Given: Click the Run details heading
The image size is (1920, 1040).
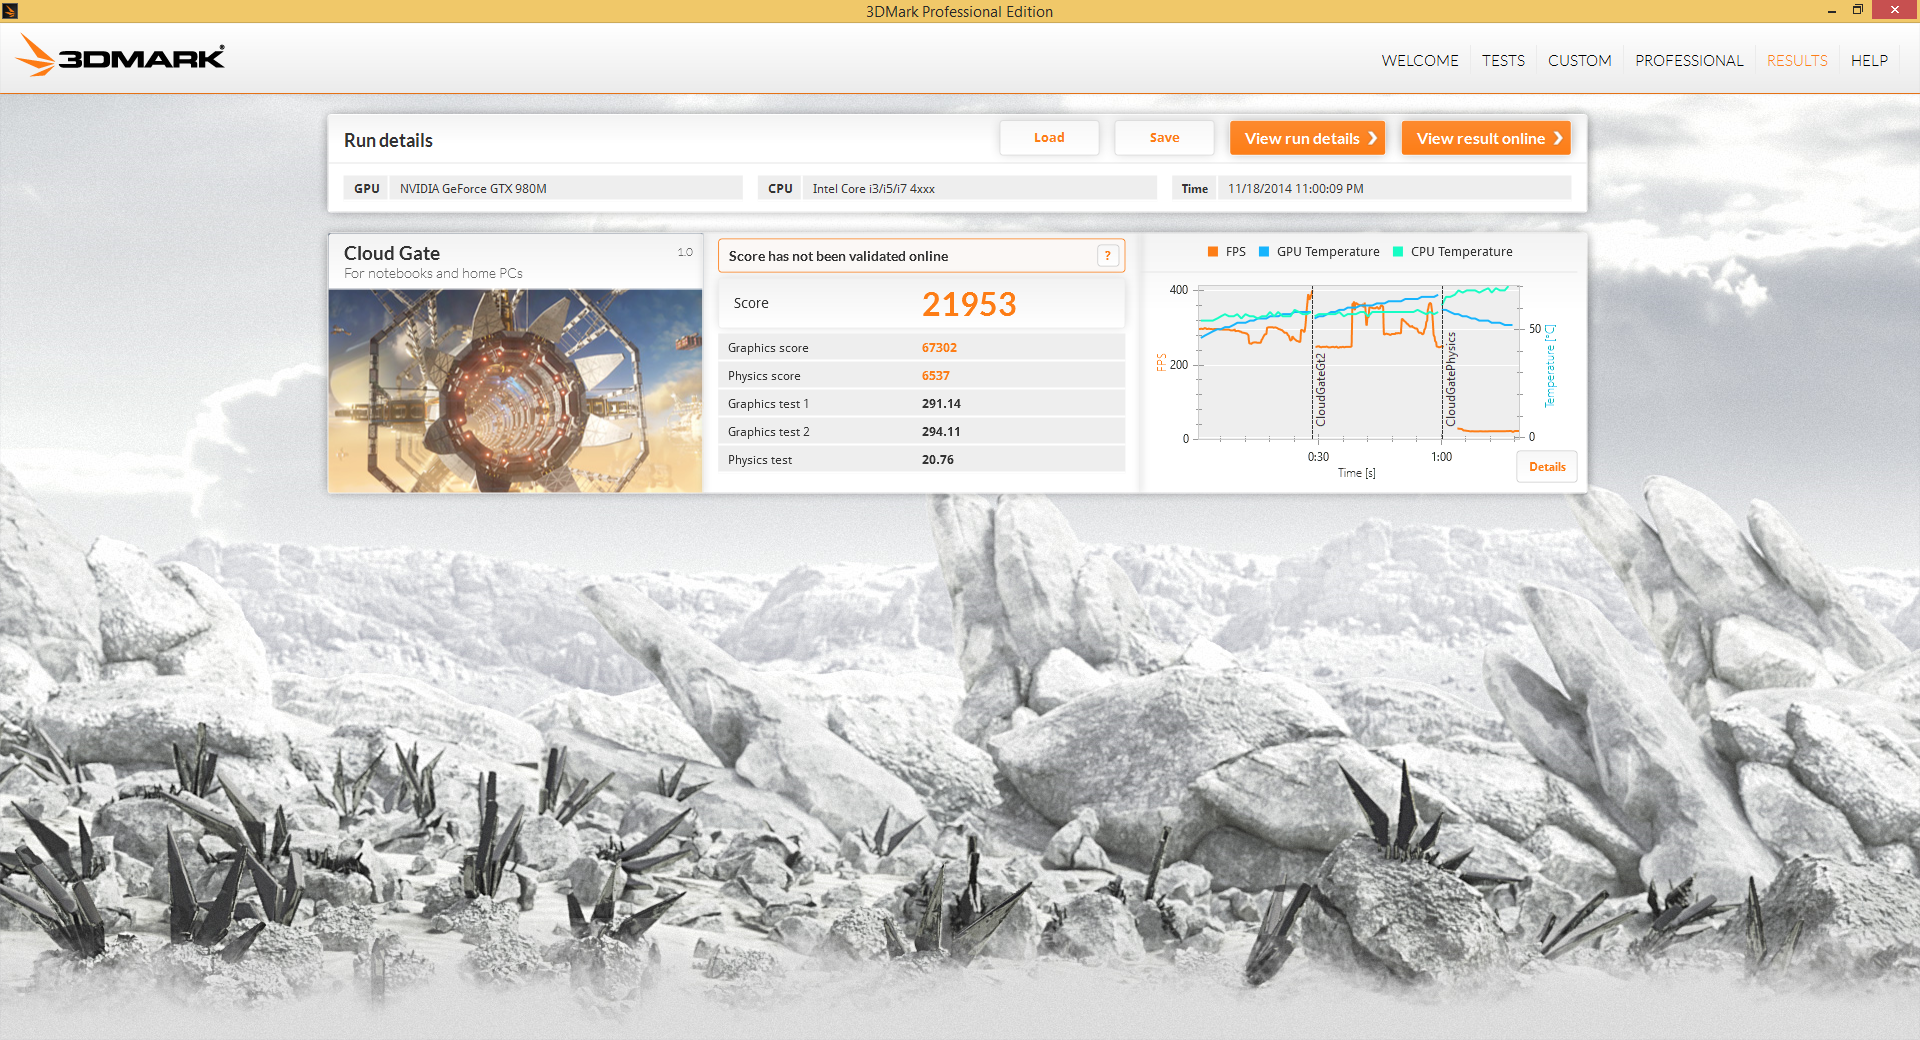Looking at the screenshot, I should tap(388, 140).
